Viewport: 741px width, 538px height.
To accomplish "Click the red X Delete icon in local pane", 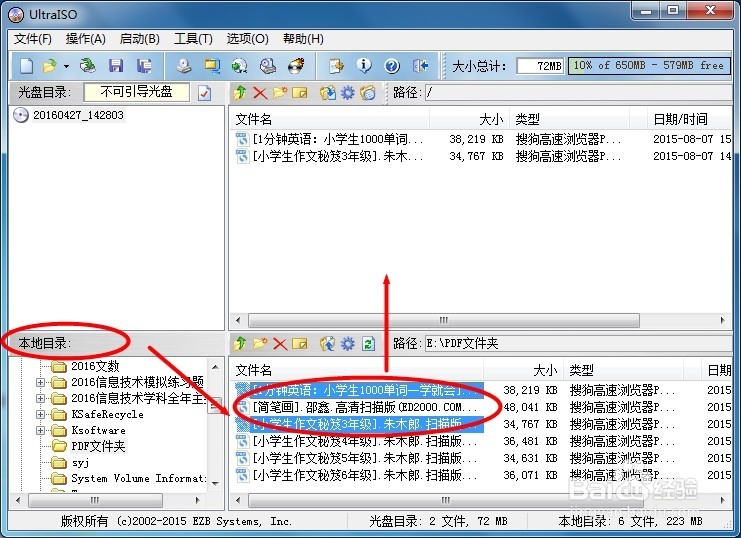I will pyautogui.click(x=280, y=344).
